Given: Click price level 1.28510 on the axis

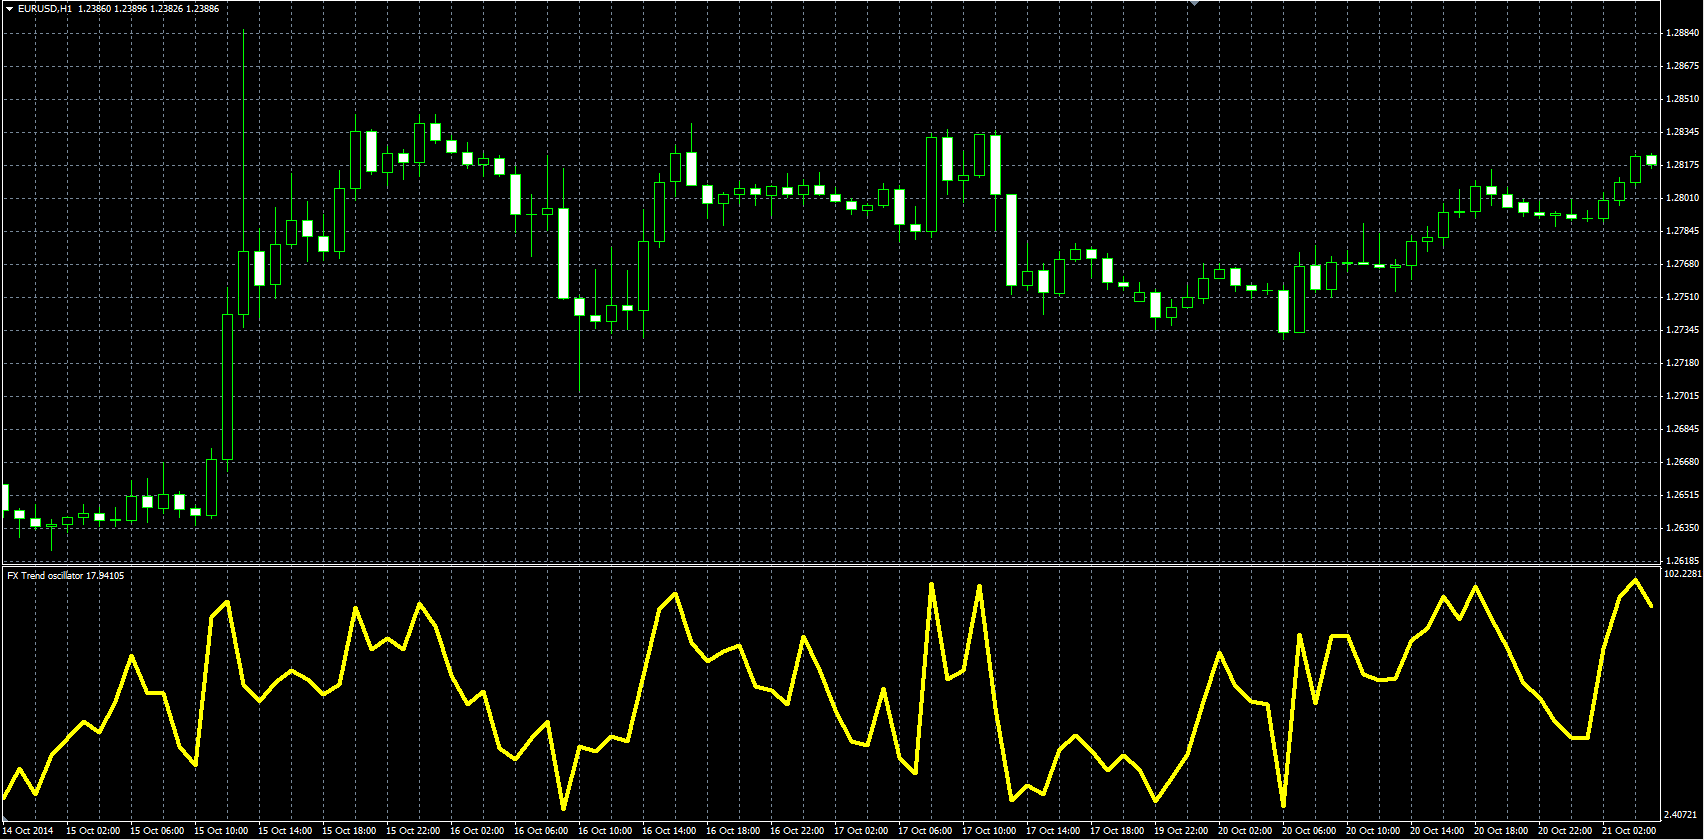Looking at the screenshot, I should tap(1683, 99).
